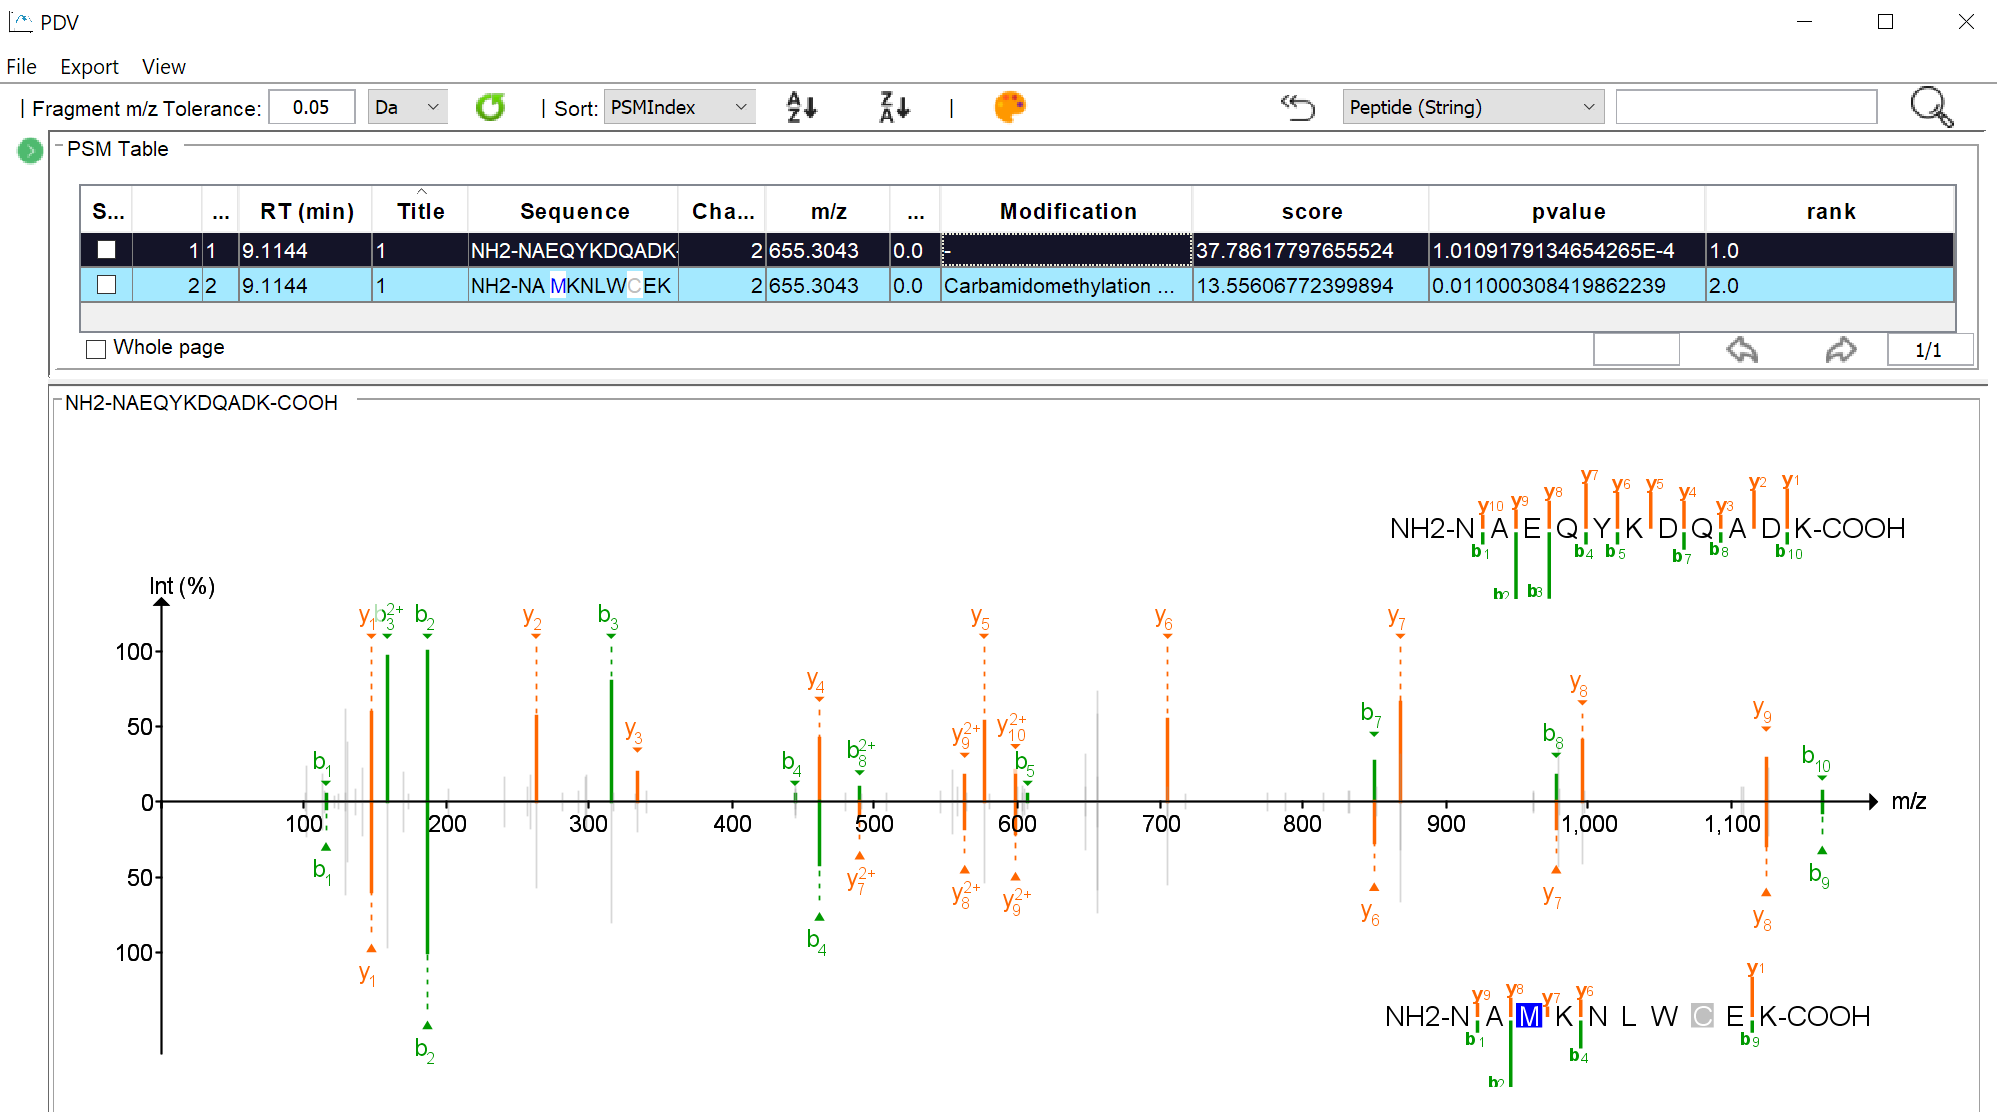1997x1112 pixels.
Task: Open the Peptide (String) search type dropdown
Action: pos(1471,106)
